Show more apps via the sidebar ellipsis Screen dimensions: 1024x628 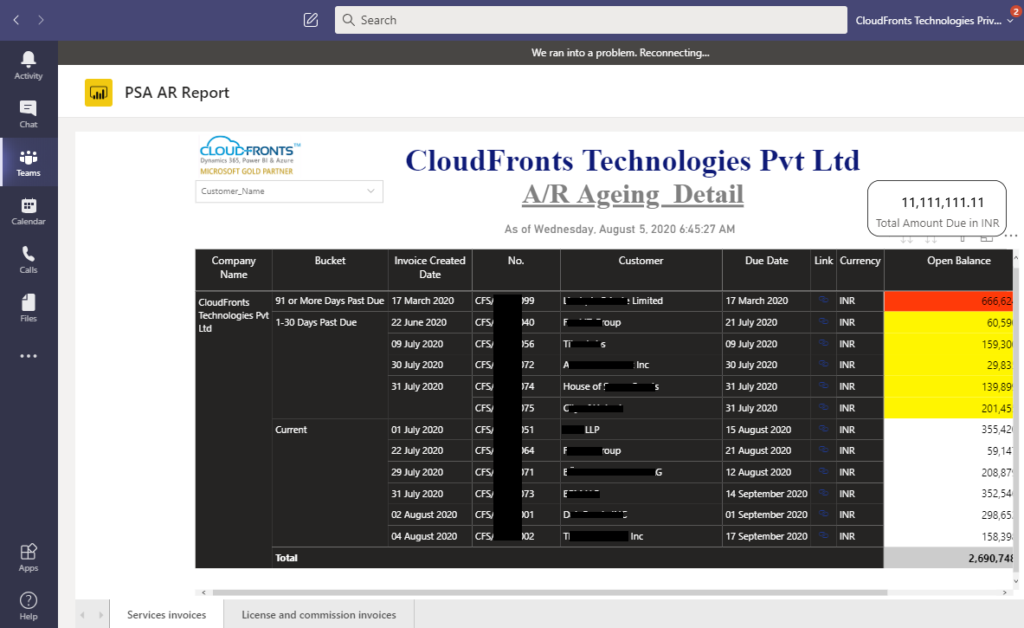[x=28, y=356]
